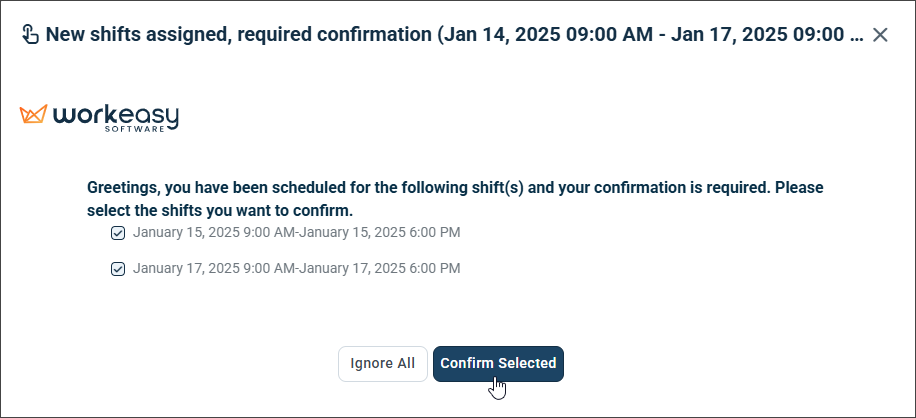916x418 pixels.
Task: Click the workeasy wordmark text
Action: 116,116
